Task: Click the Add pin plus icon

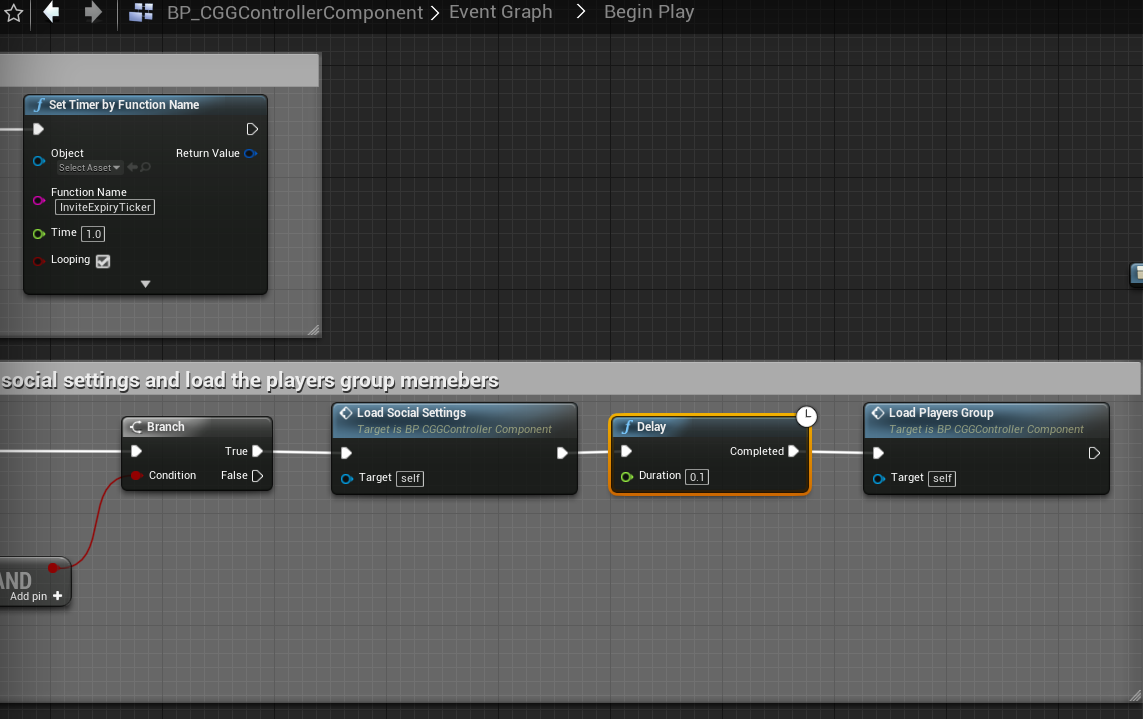Action: (58, 596)
